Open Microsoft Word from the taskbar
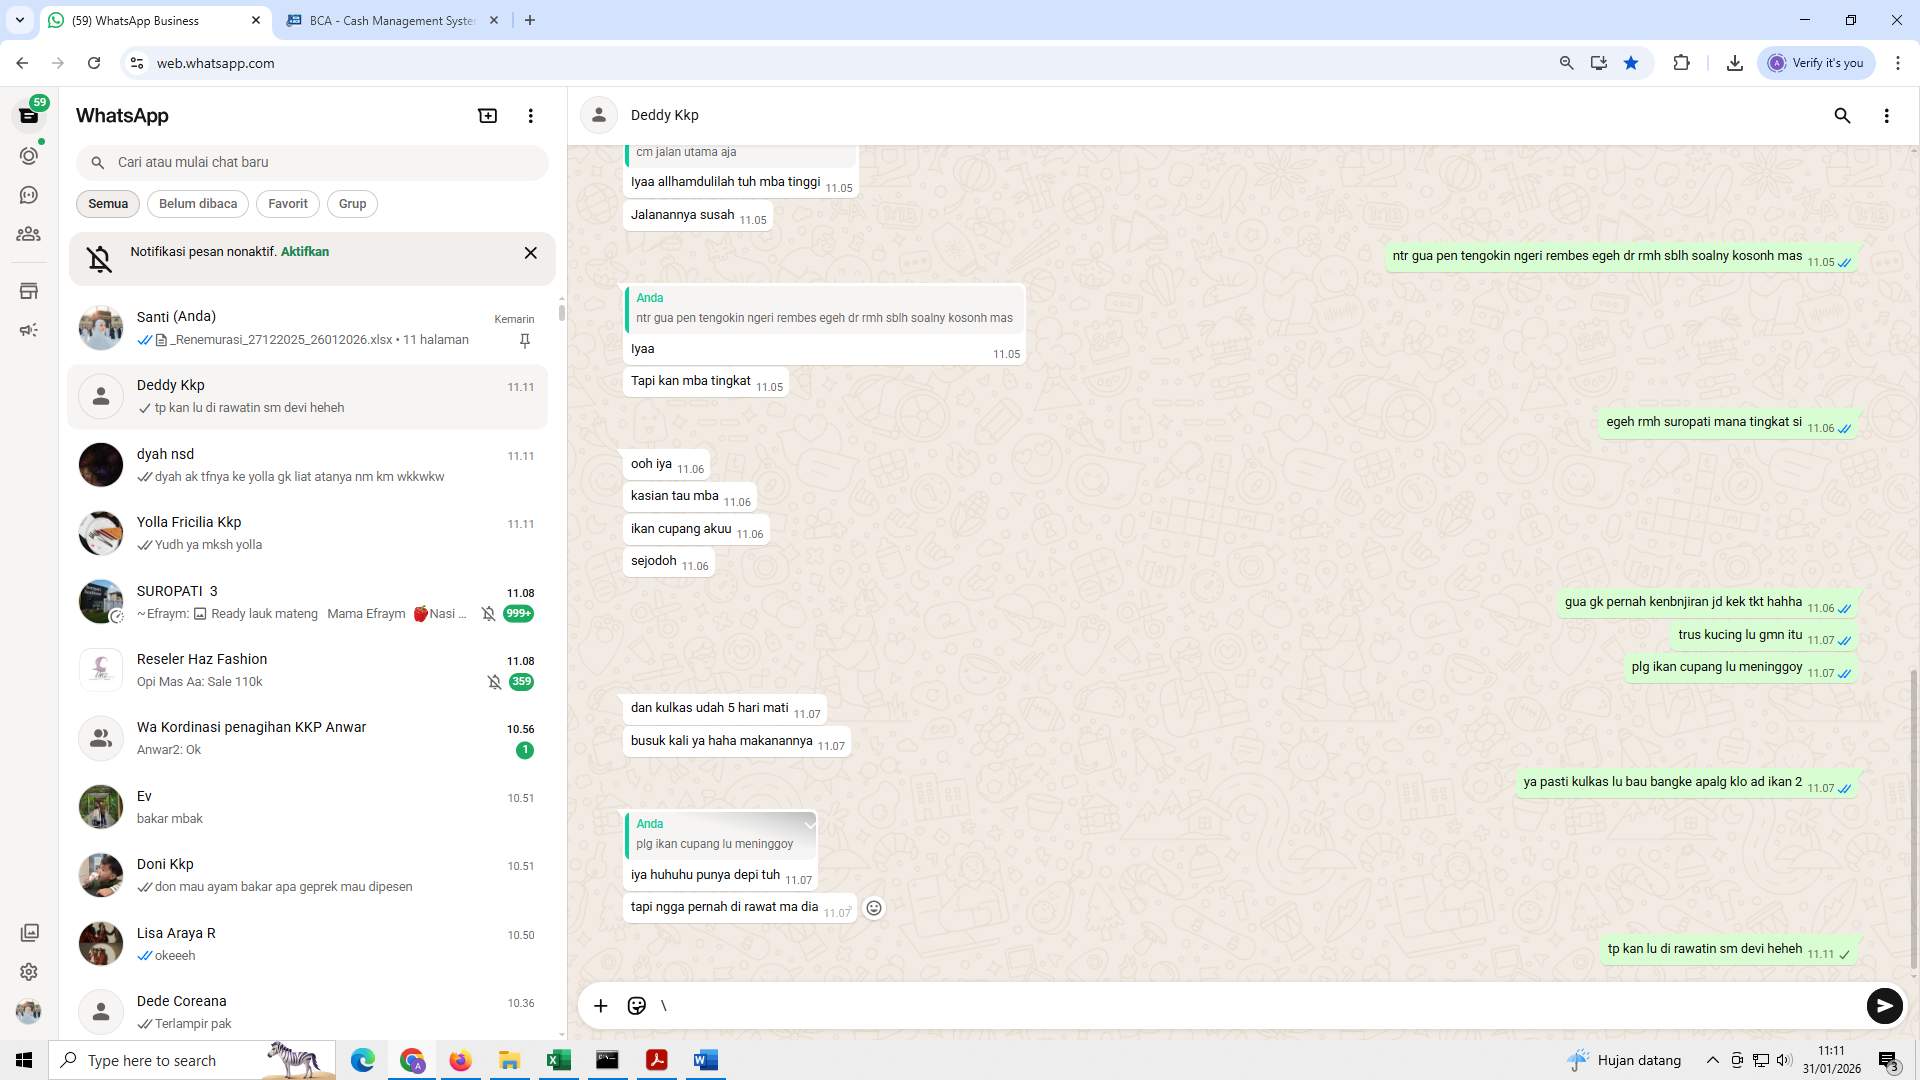 coord(706,1060)
